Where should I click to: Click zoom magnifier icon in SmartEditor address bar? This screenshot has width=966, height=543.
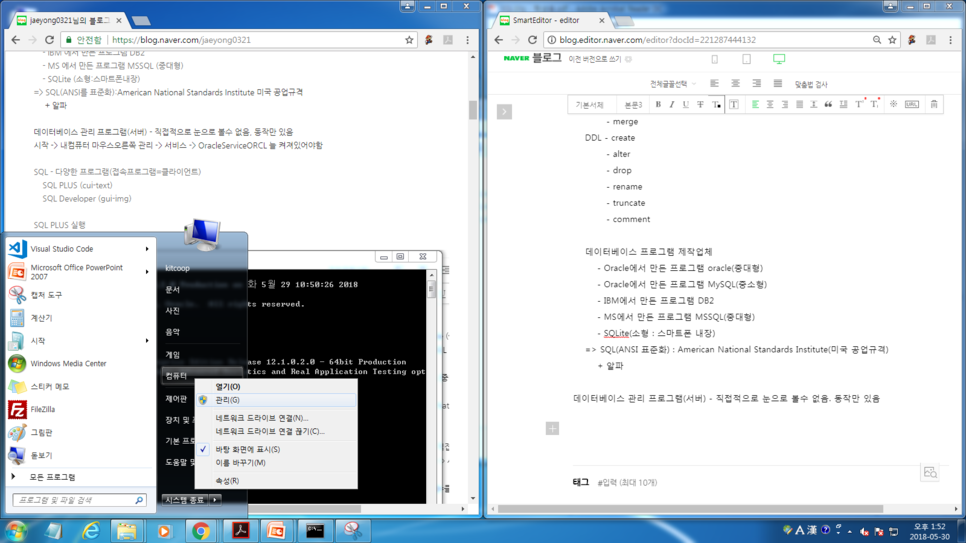click(877, 40)
